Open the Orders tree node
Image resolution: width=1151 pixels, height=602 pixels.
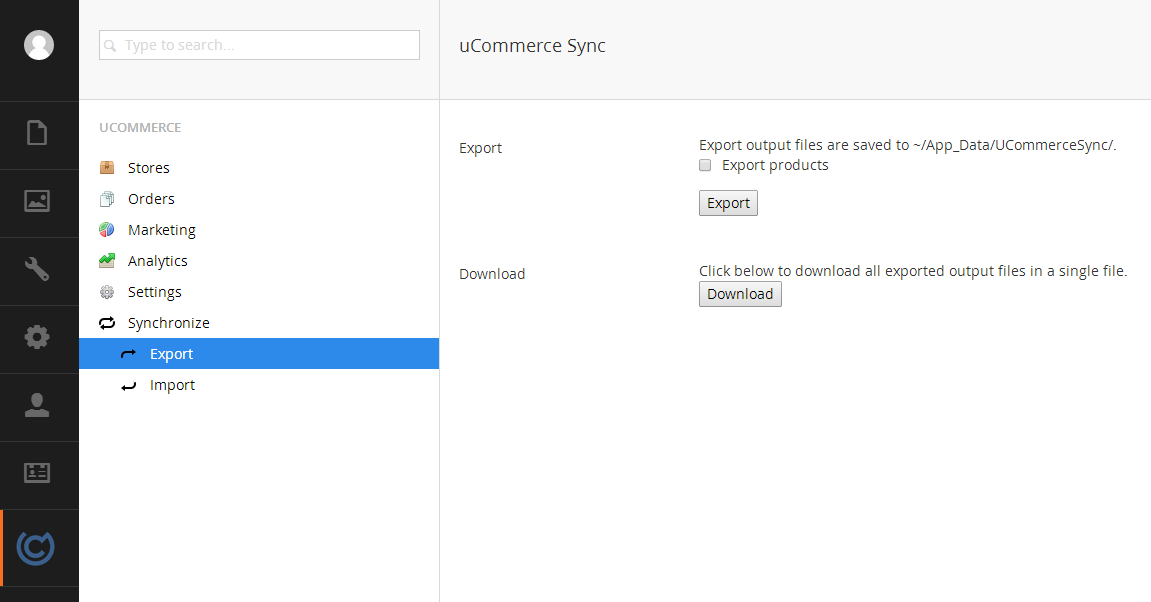(151, 199)
